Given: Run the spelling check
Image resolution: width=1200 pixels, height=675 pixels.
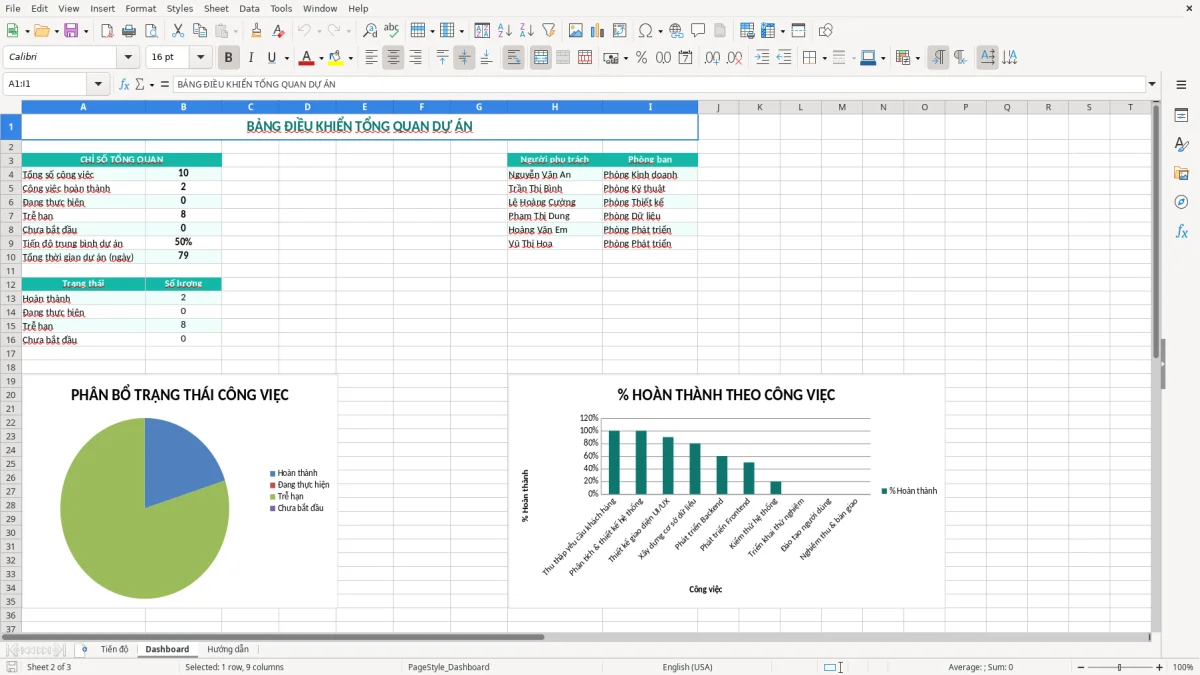Looking at the screenshot, I should pos(392,31).
